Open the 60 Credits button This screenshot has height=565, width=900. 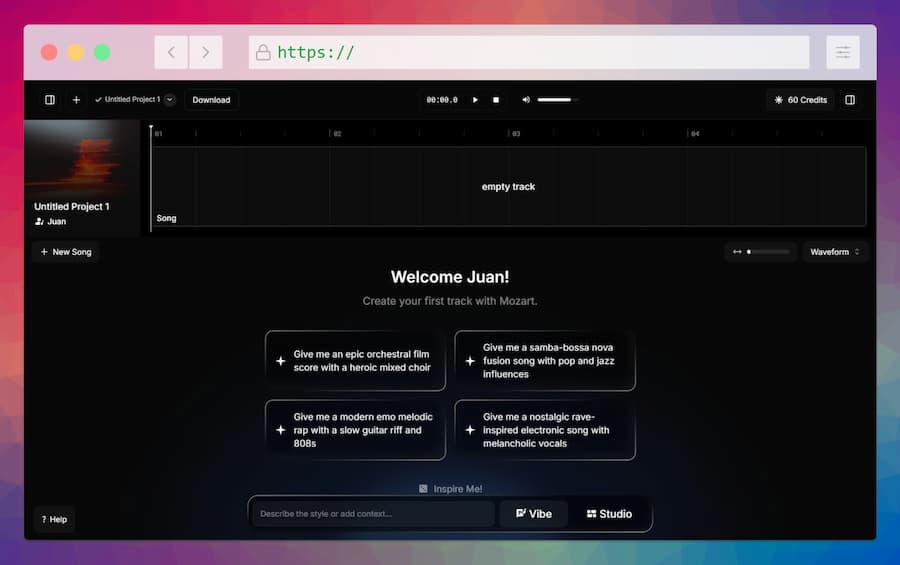[x=800, y=100]
